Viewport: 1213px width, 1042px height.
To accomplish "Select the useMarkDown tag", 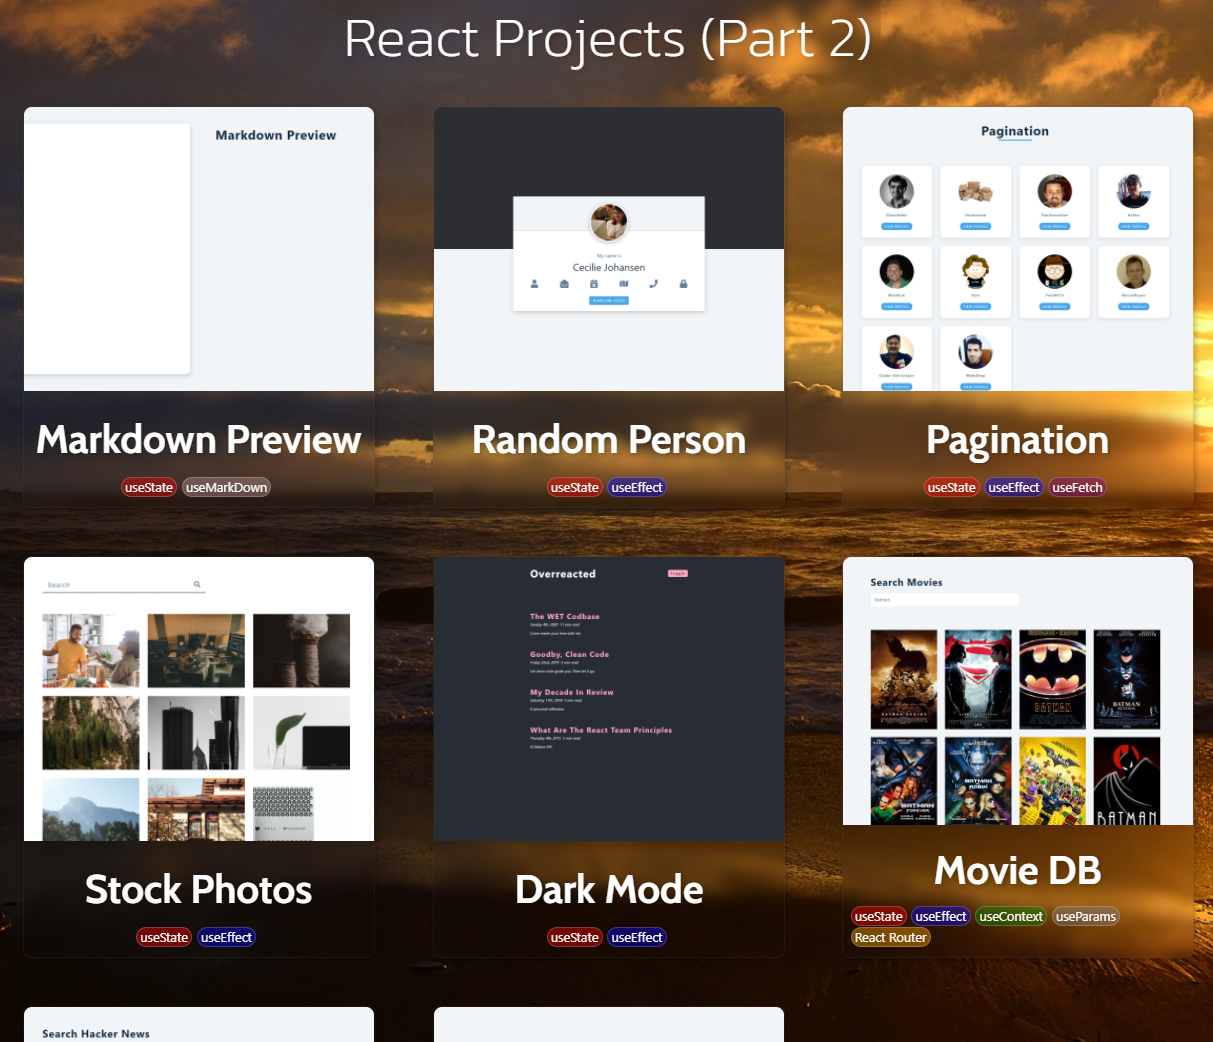I will tap(227, 488).
